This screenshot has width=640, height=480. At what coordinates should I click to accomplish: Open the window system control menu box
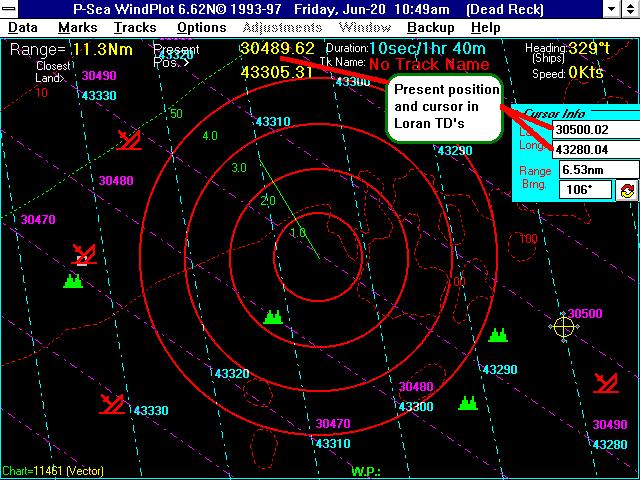(9, 9)
